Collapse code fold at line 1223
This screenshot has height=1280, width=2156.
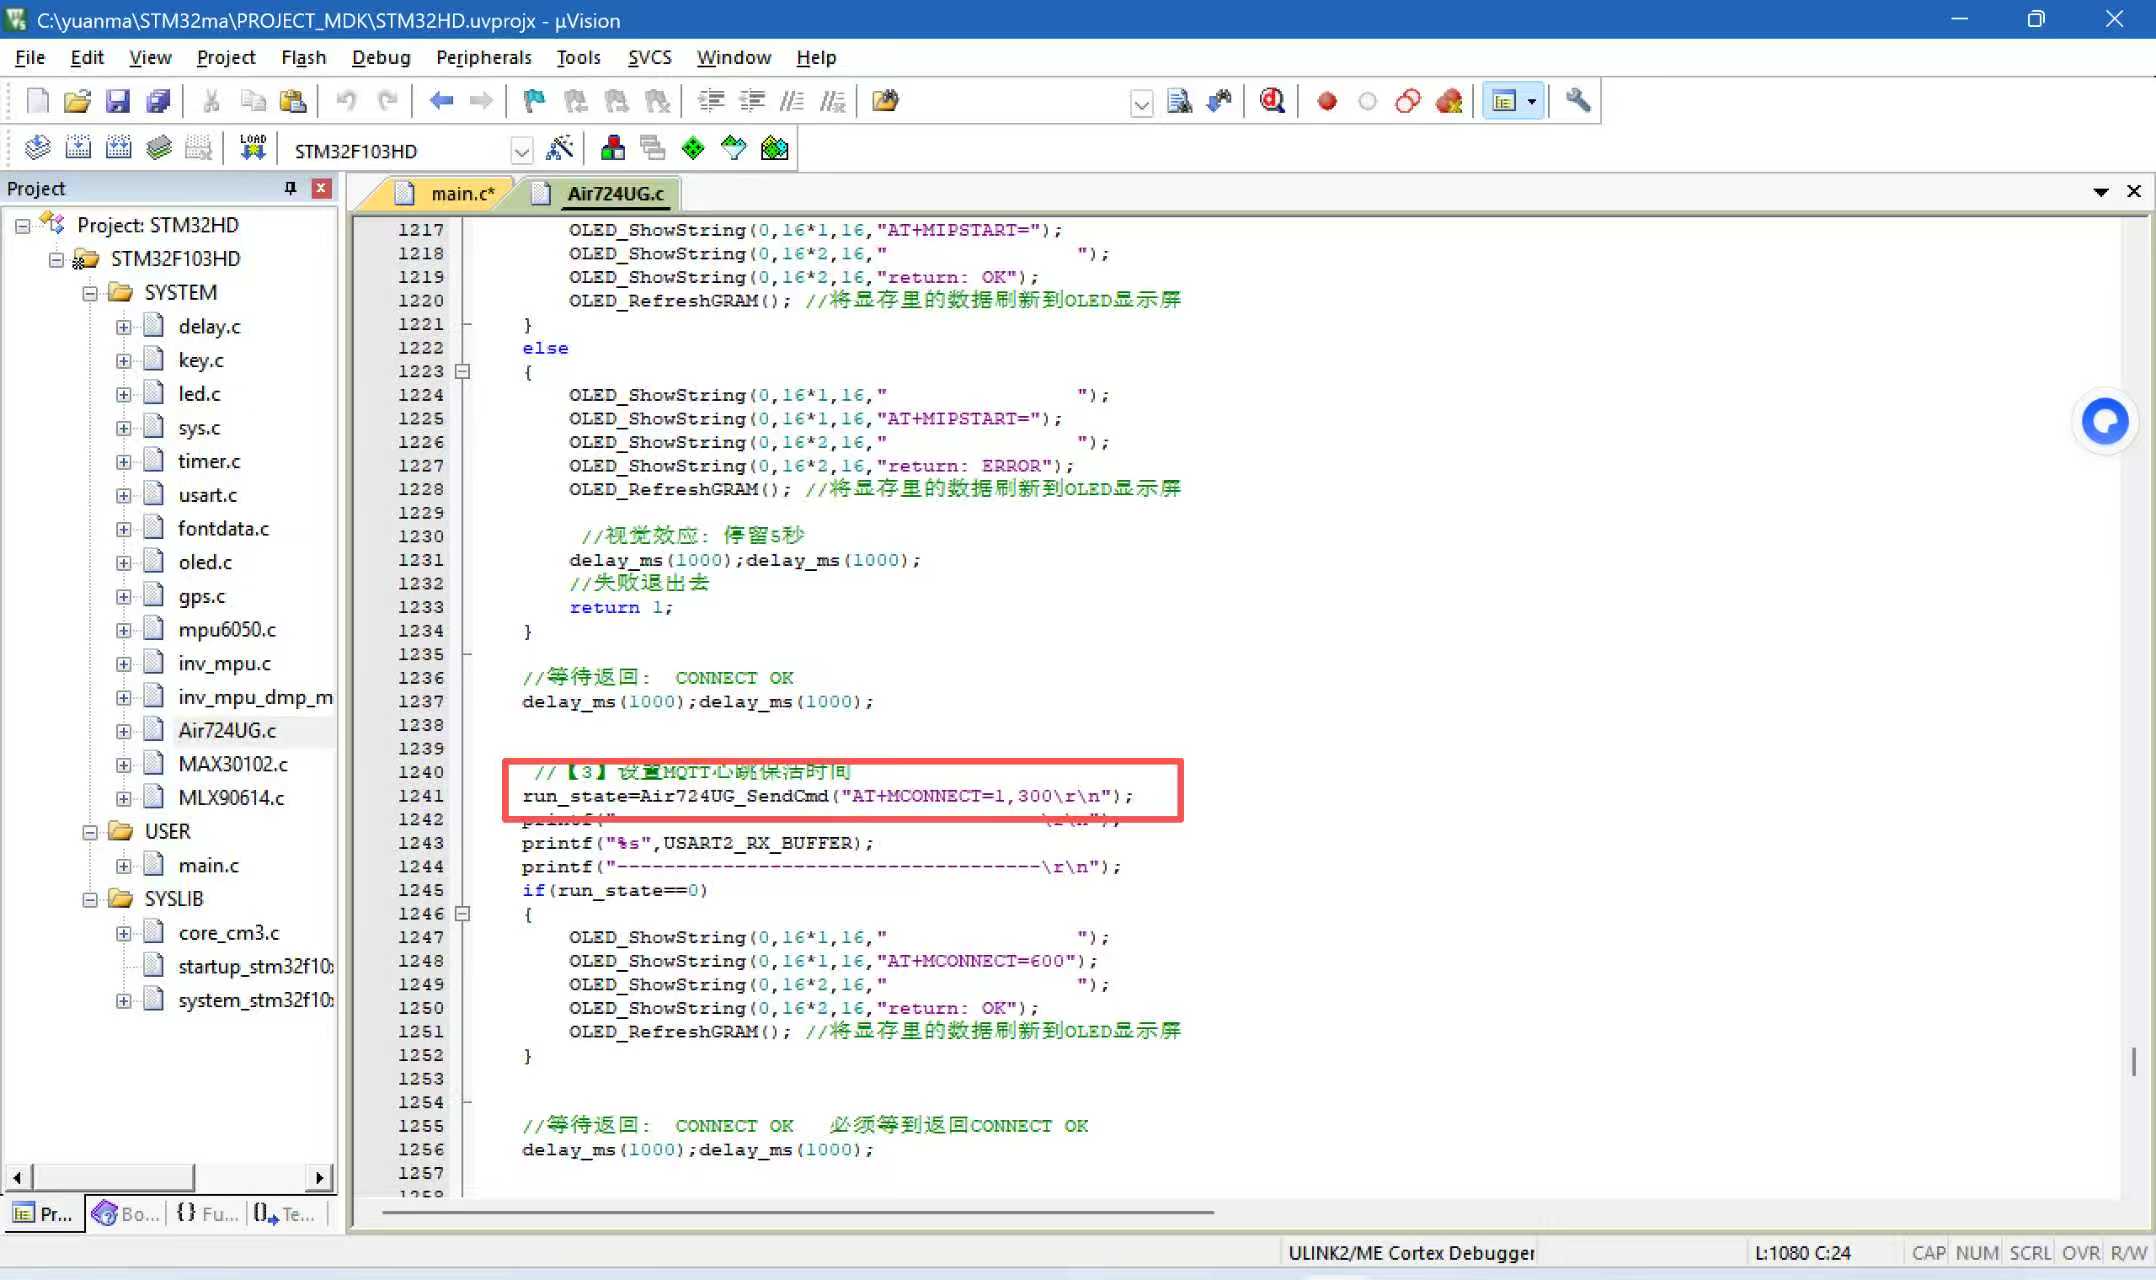click(x=462, y=371)
